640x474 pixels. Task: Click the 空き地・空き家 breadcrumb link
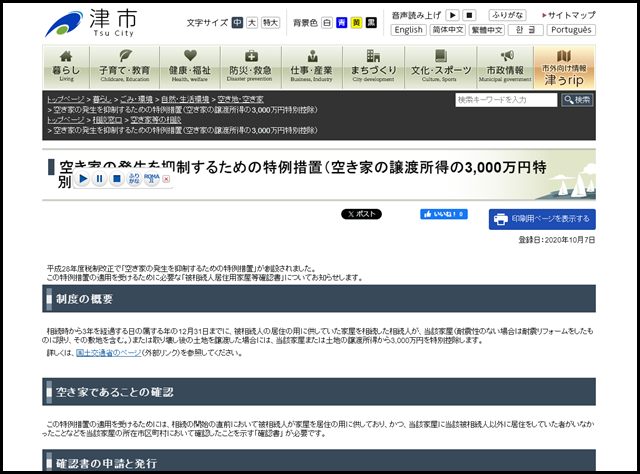point(240,99)
